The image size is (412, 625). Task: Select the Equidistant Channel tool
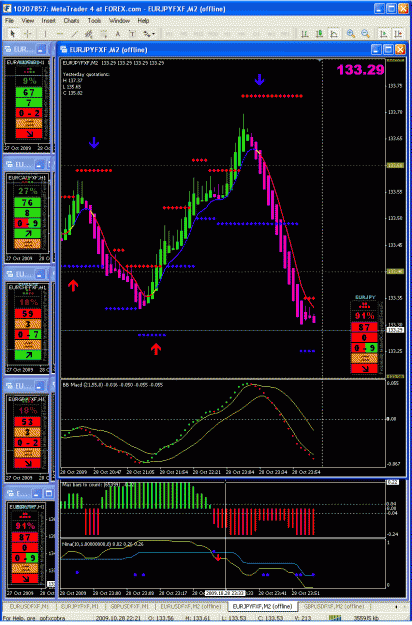pyautogui.click(x=88, y=34)
